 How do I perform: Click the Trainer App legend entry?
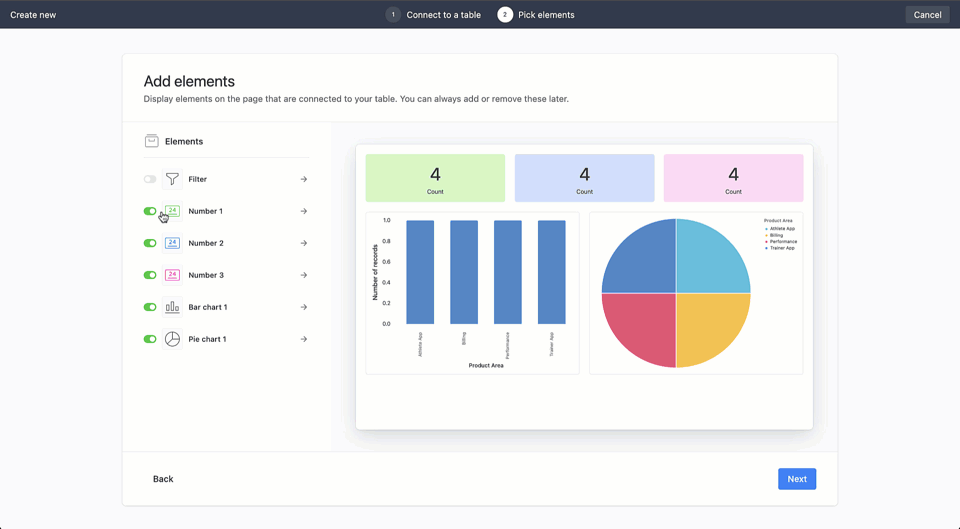pyautogui.click(x=780, y=248)
